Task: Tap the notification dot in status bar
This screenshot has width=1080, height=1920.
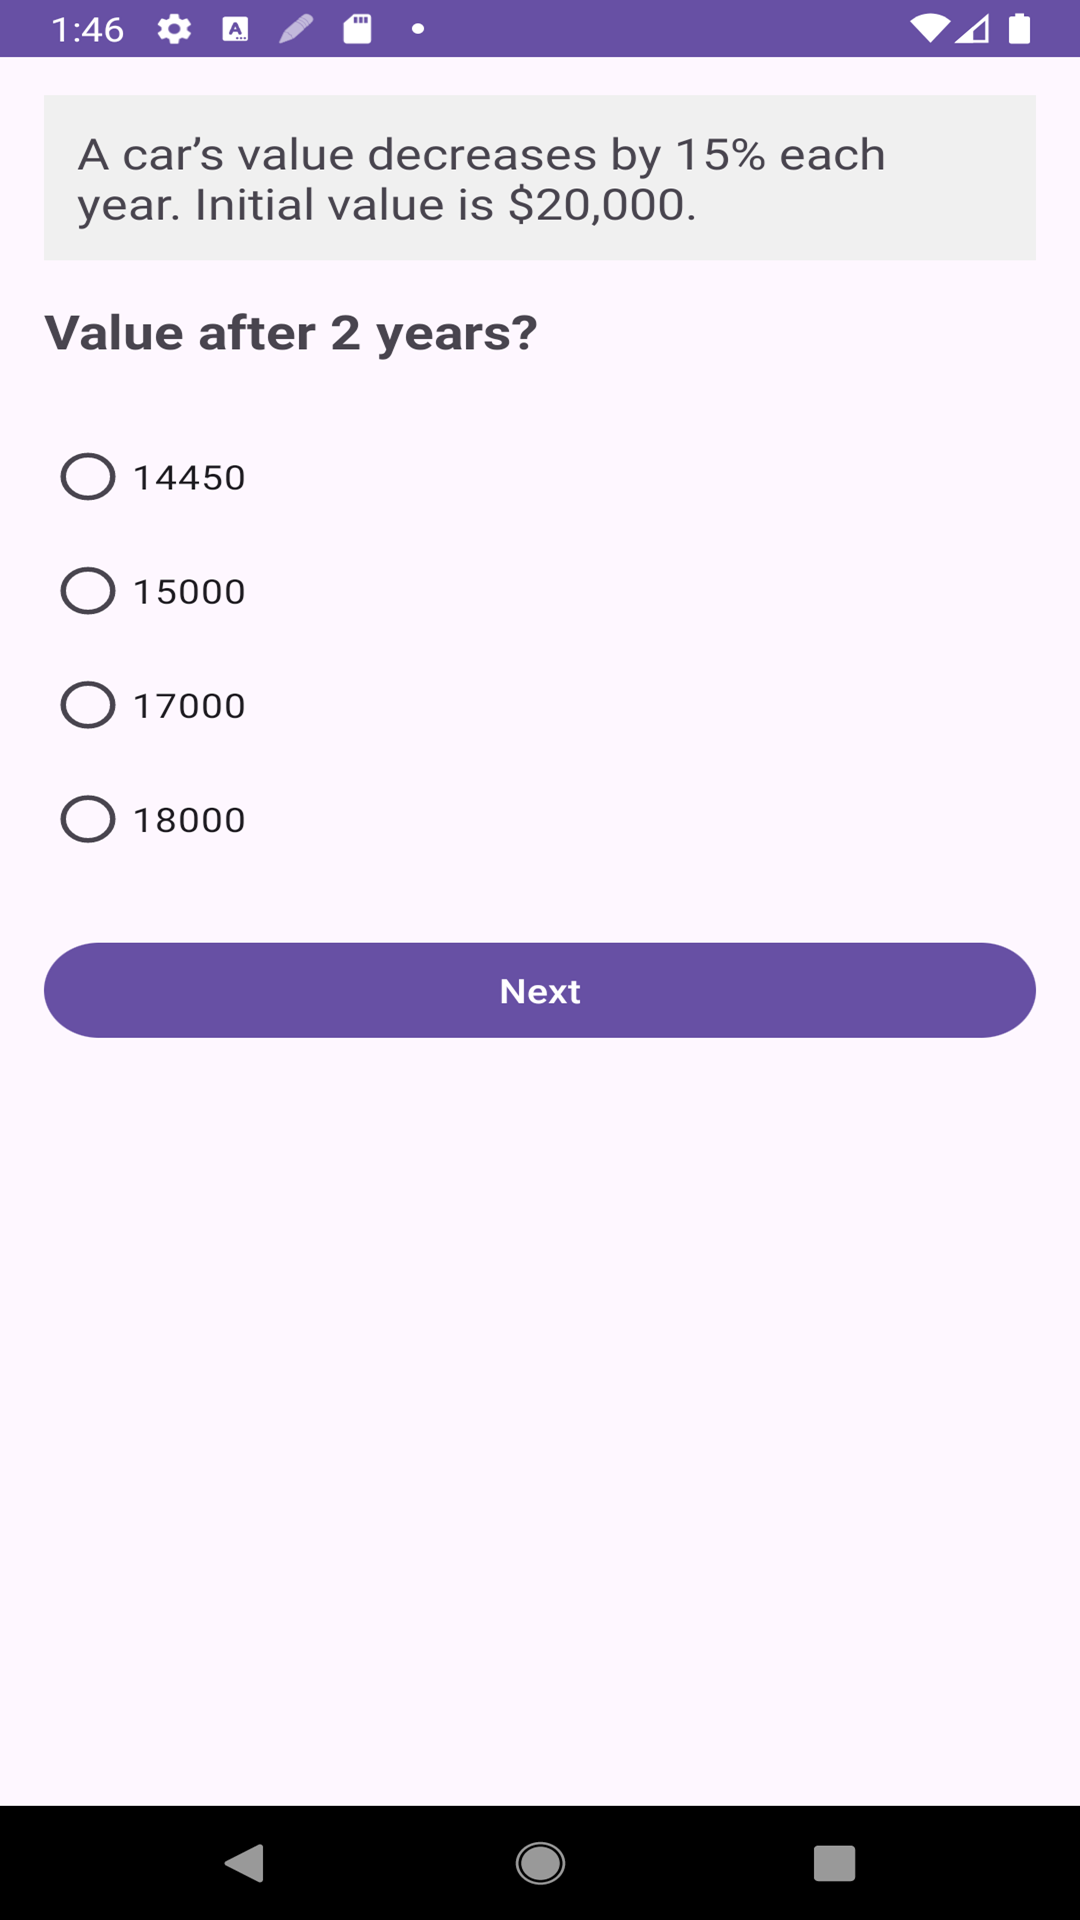Action: (418, 29)
